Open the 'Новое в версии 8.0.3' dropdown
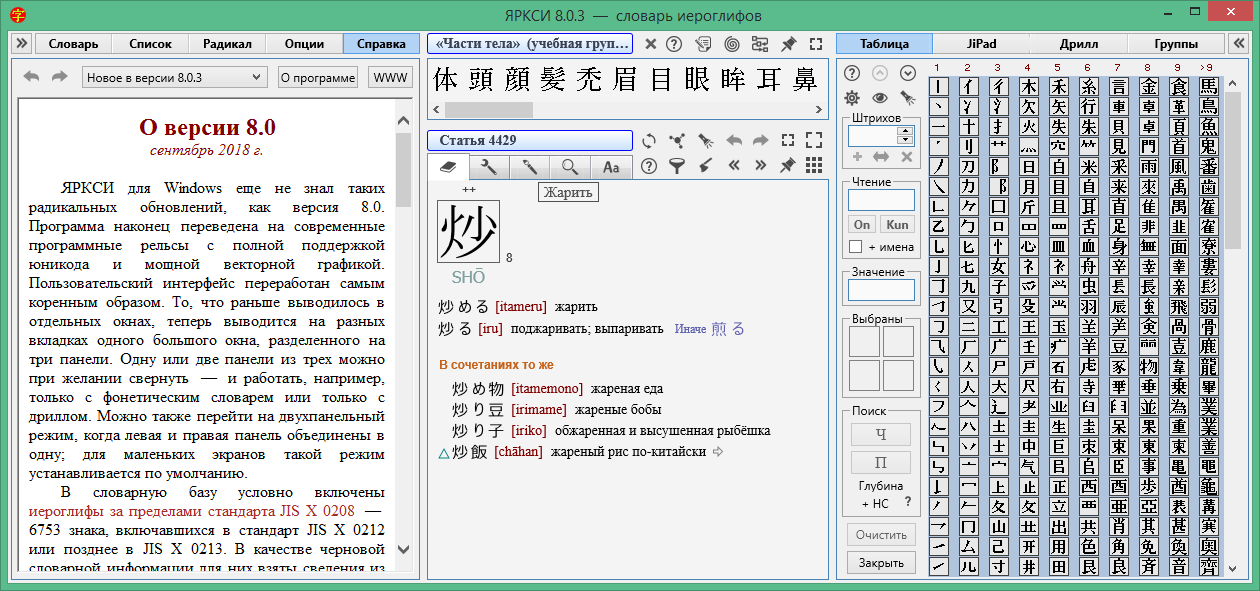The height and width of the screenshot is (591, 1260). point(174,77)
